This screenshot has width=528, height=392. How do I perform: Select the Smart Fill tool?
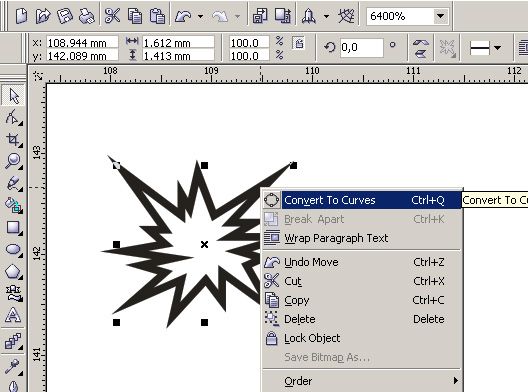pyautogui.click(x=13, y=205)
